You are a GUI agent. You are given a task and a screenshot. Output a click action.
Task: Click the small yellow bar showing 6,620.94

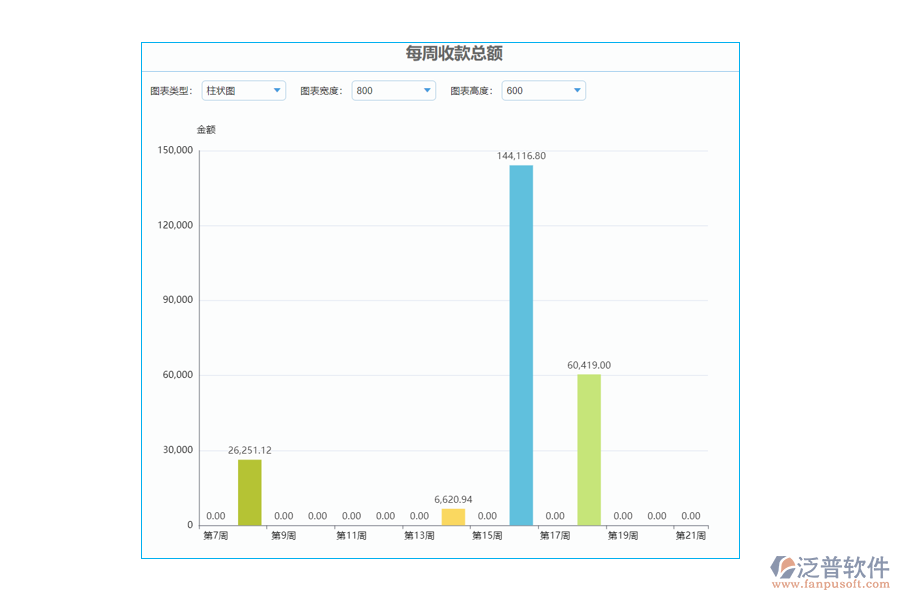pyautogui.click(x=451, y=514)
